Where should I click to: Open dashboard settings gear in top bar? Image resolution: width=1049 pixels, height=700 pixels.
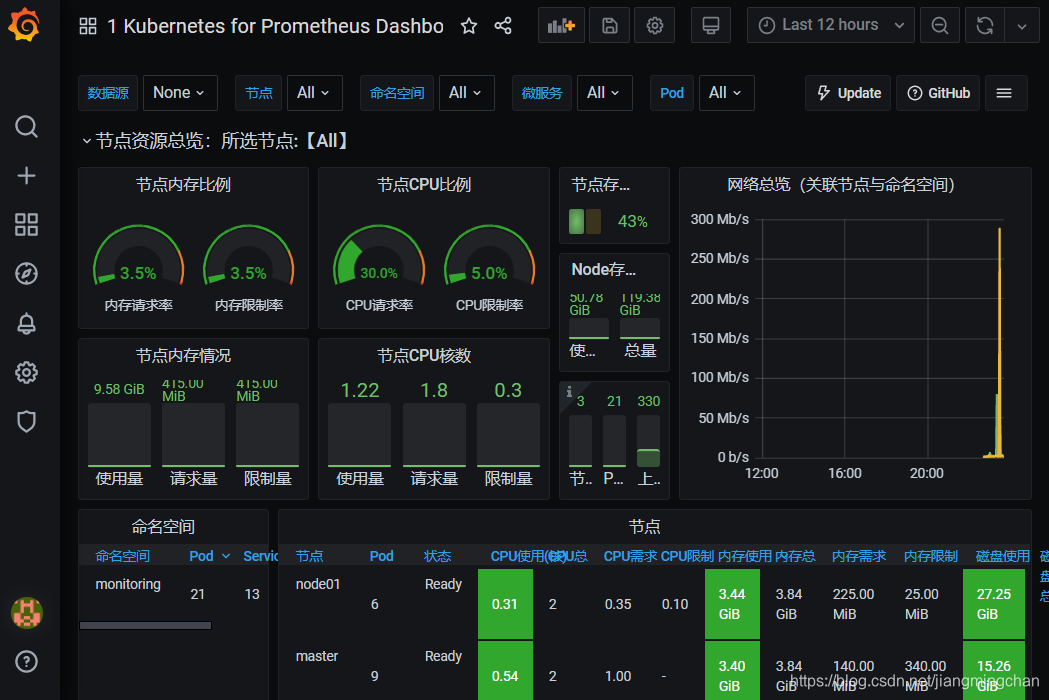pos(654,25)
